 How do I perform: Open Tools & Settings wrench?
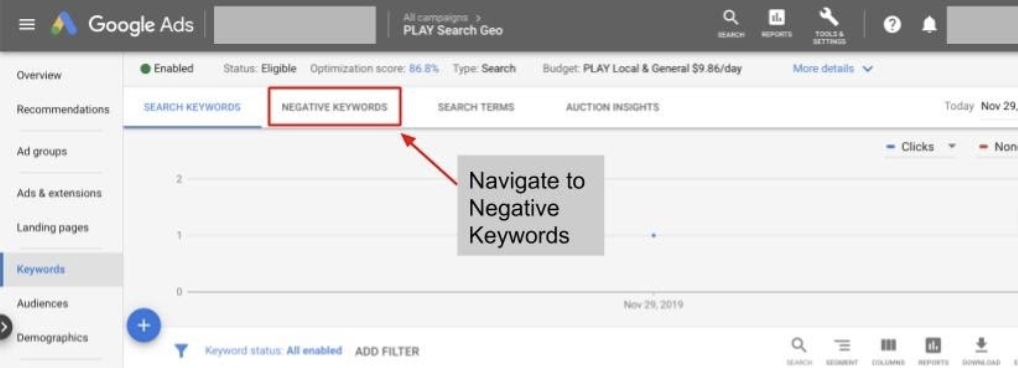point(829,26)
